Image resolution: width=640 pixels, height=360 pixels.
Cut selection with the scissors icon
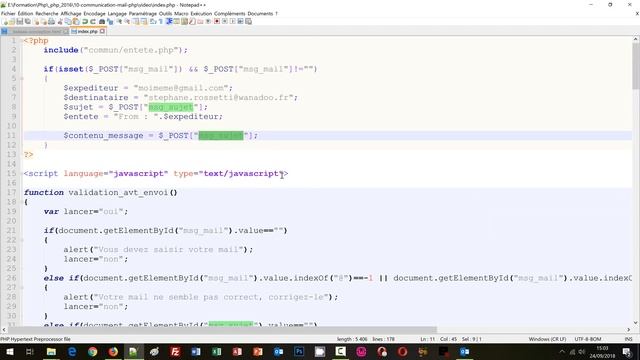(x=60, y=21)
